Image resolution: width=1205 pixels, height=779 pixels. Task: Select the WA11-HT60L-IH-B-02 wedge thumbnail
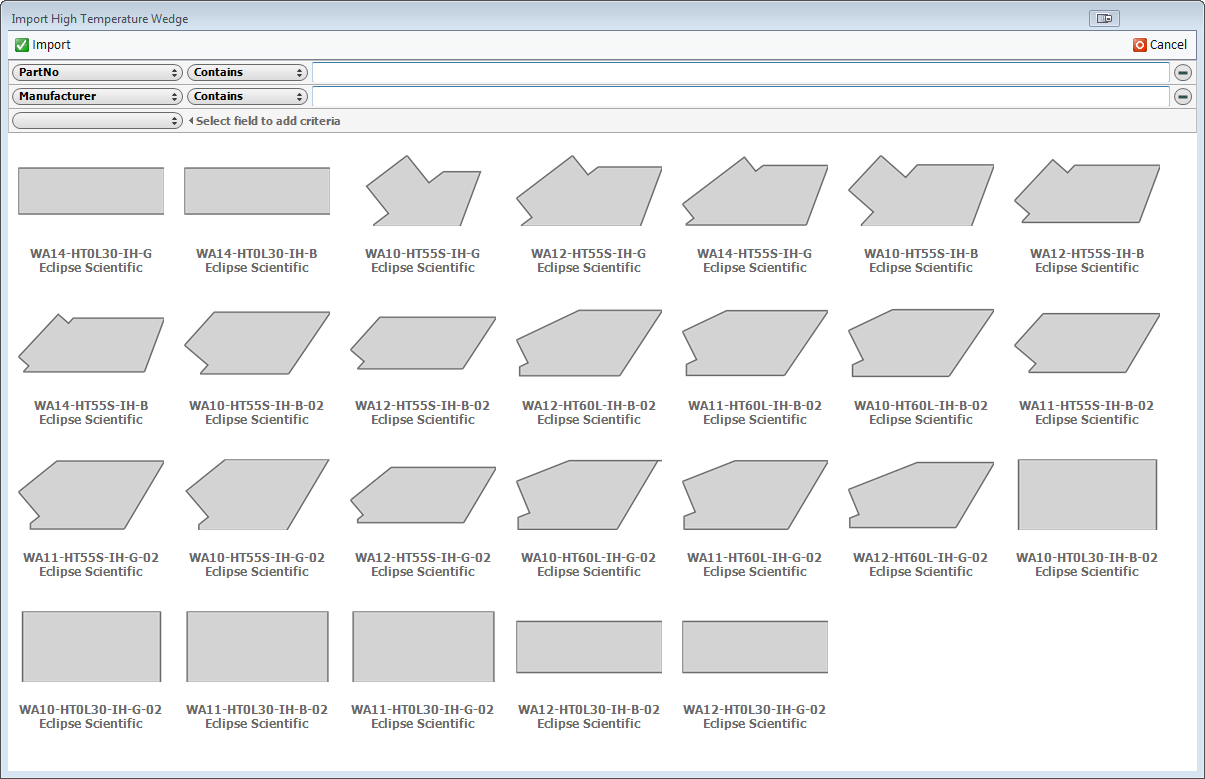[755, 343]
